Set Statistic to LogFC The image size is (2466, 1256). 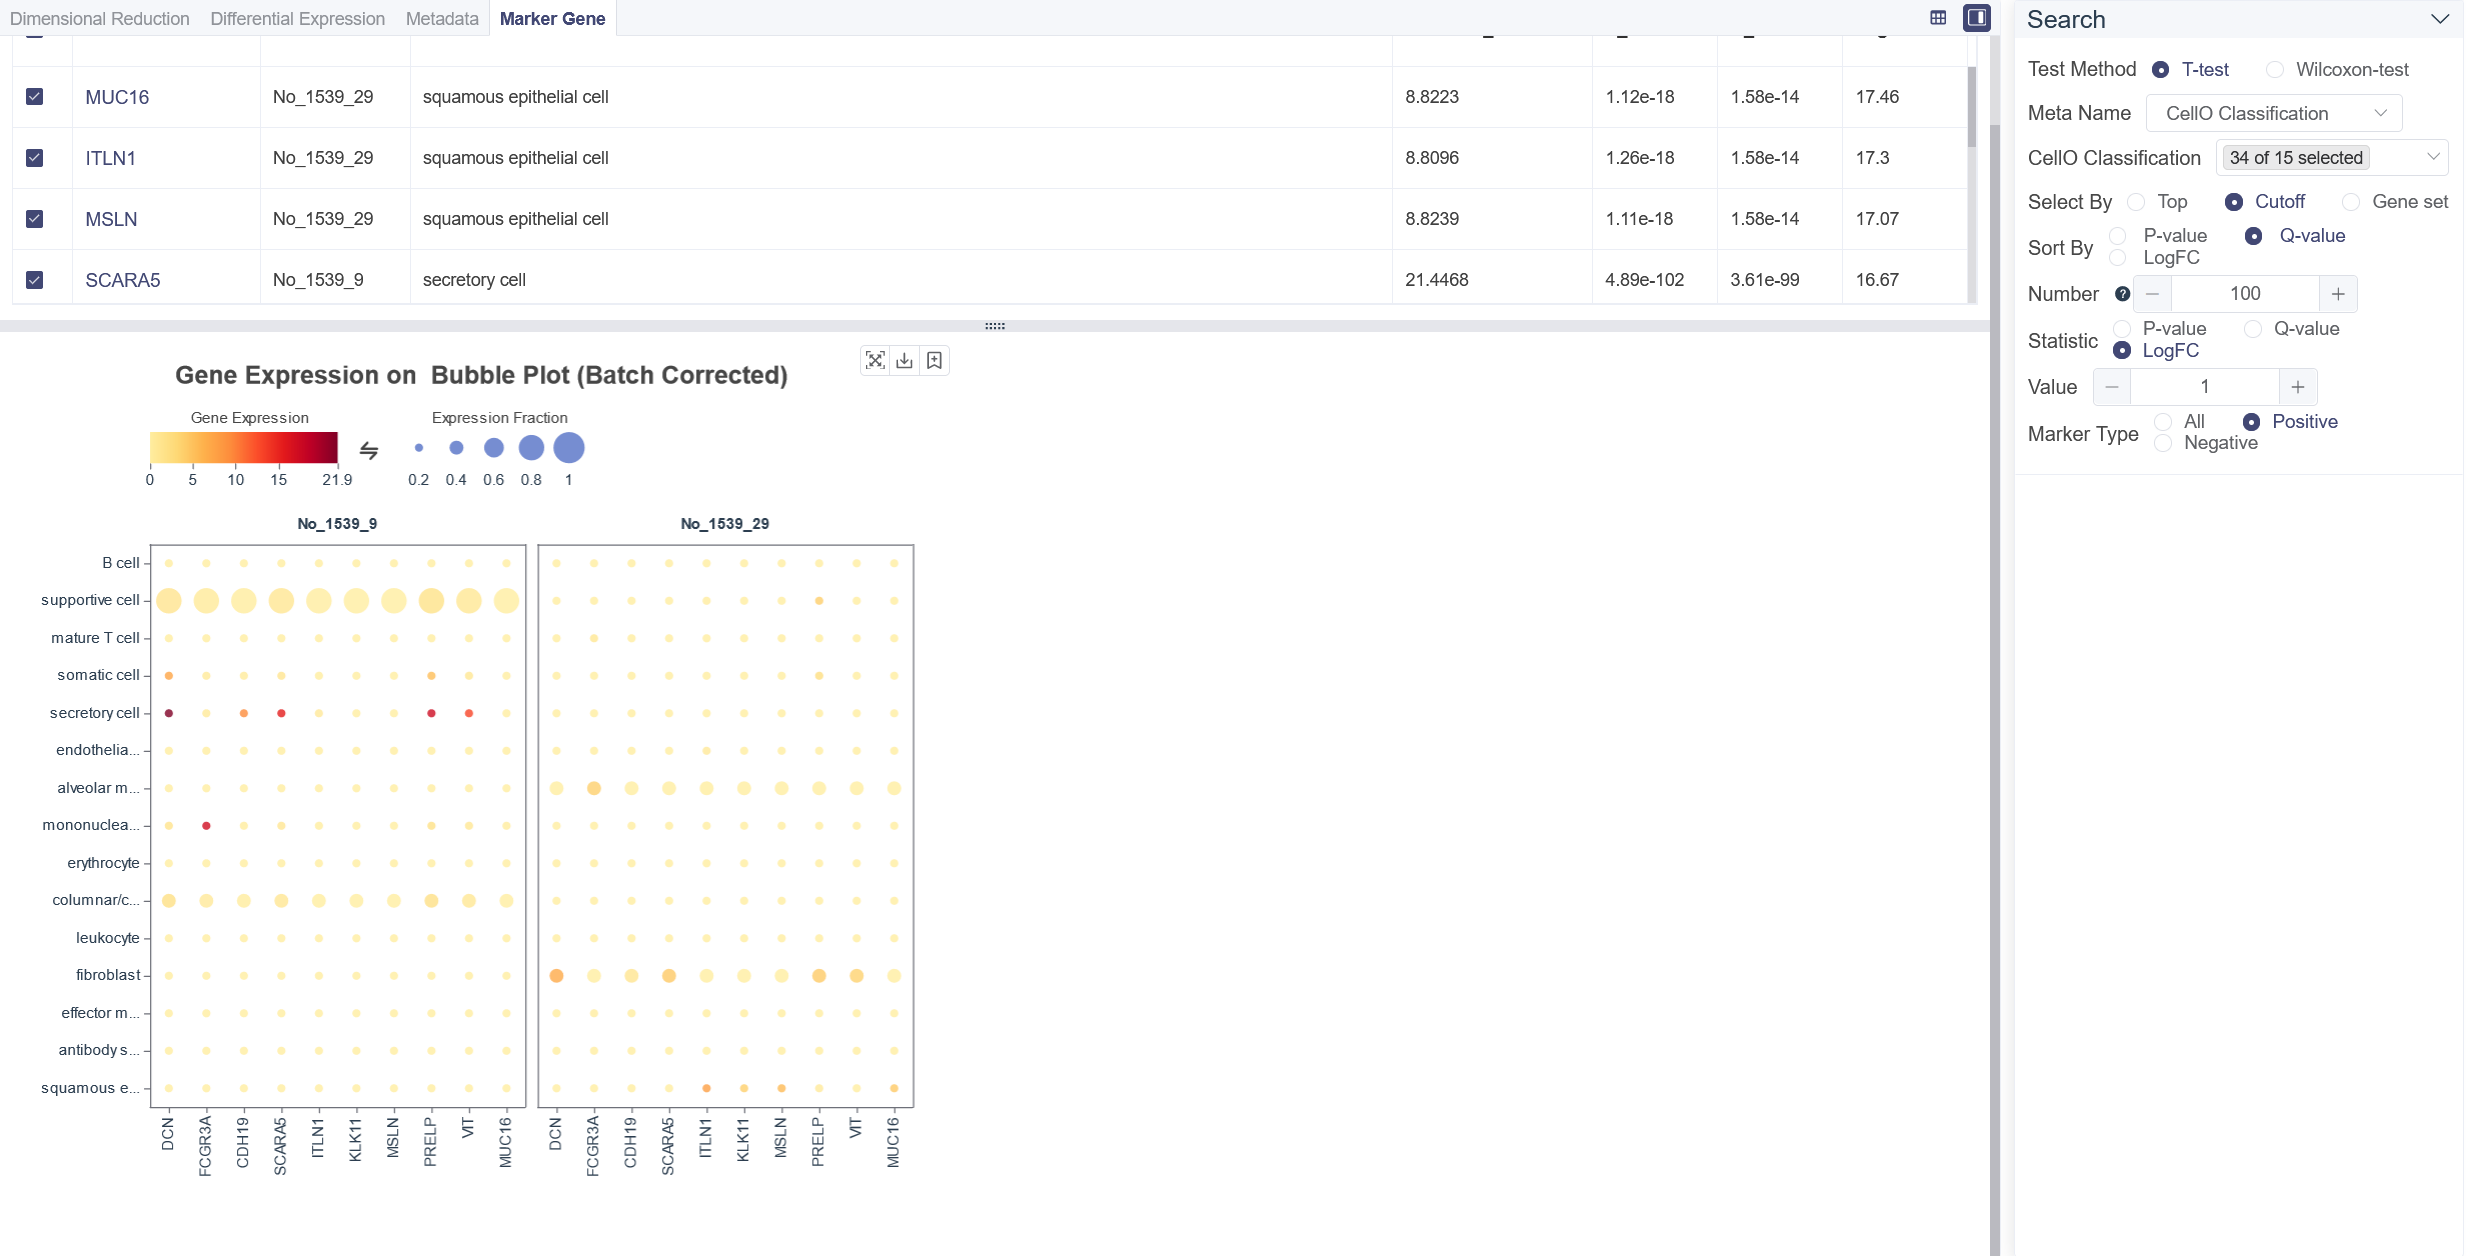pos(2122,351)
